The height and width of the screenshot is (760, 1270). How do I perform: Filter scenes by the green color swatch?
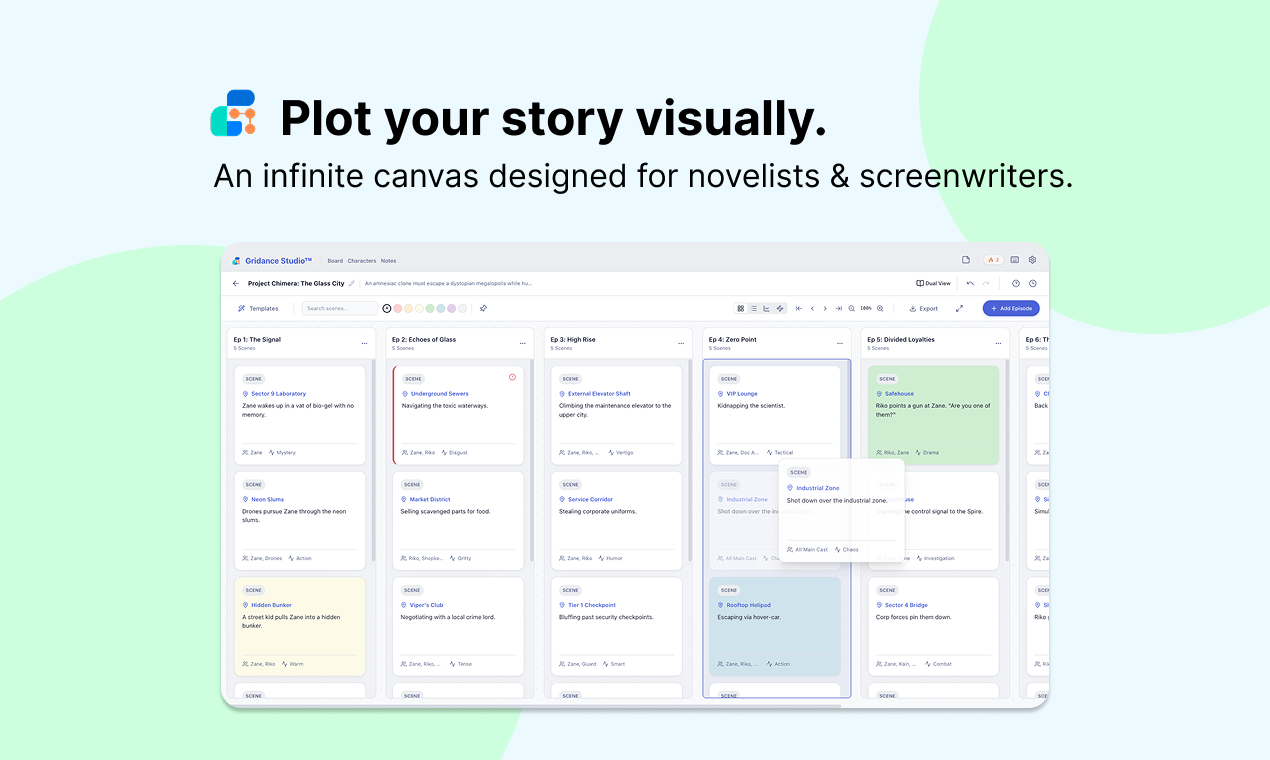click(430, 308)
